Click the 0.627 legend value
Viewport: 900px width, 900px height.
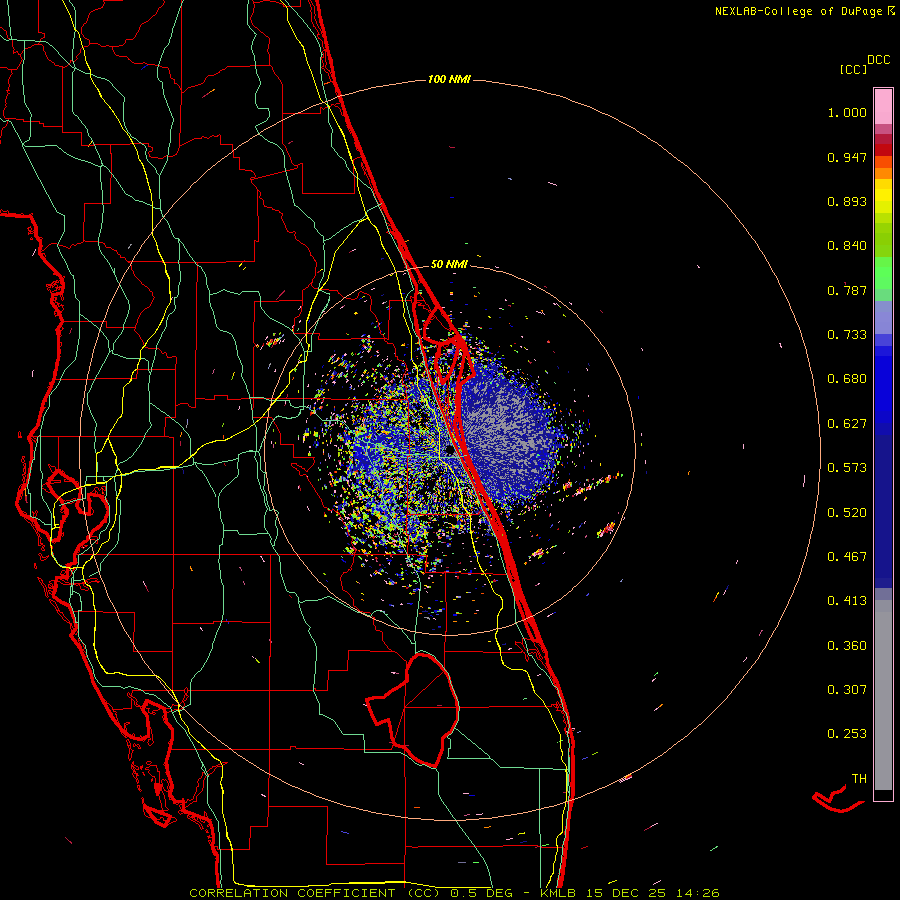coord(847,424)
